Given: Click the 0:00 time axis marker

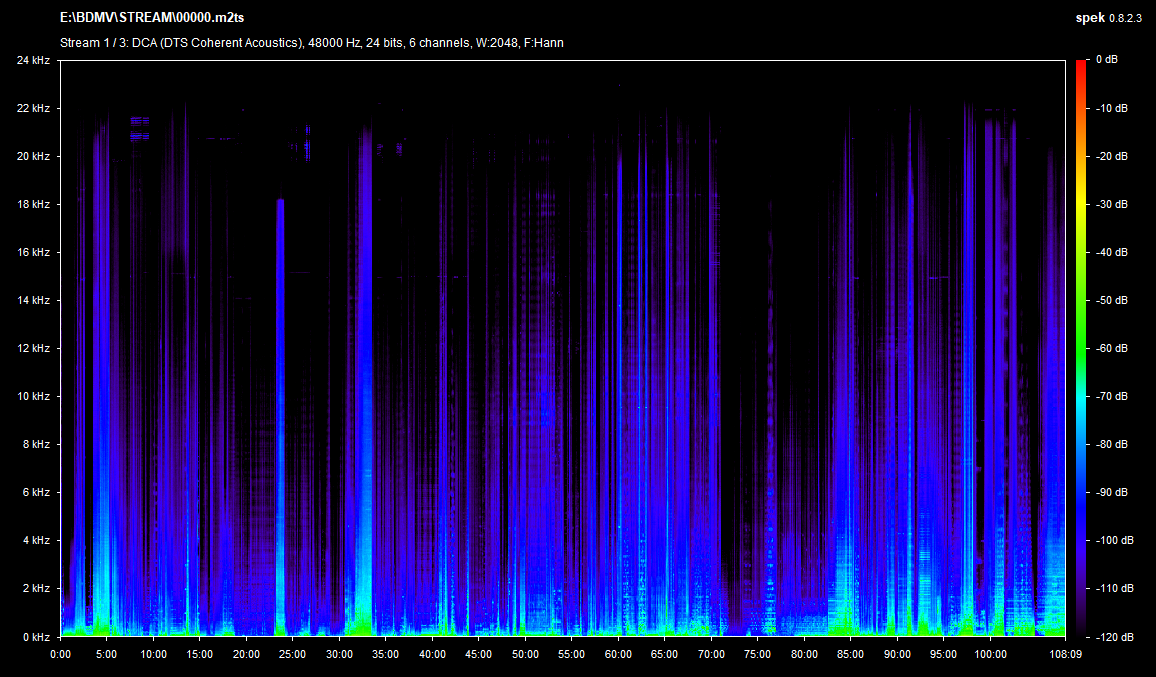Looking at the screenshot, I should [x=60, y=654].
